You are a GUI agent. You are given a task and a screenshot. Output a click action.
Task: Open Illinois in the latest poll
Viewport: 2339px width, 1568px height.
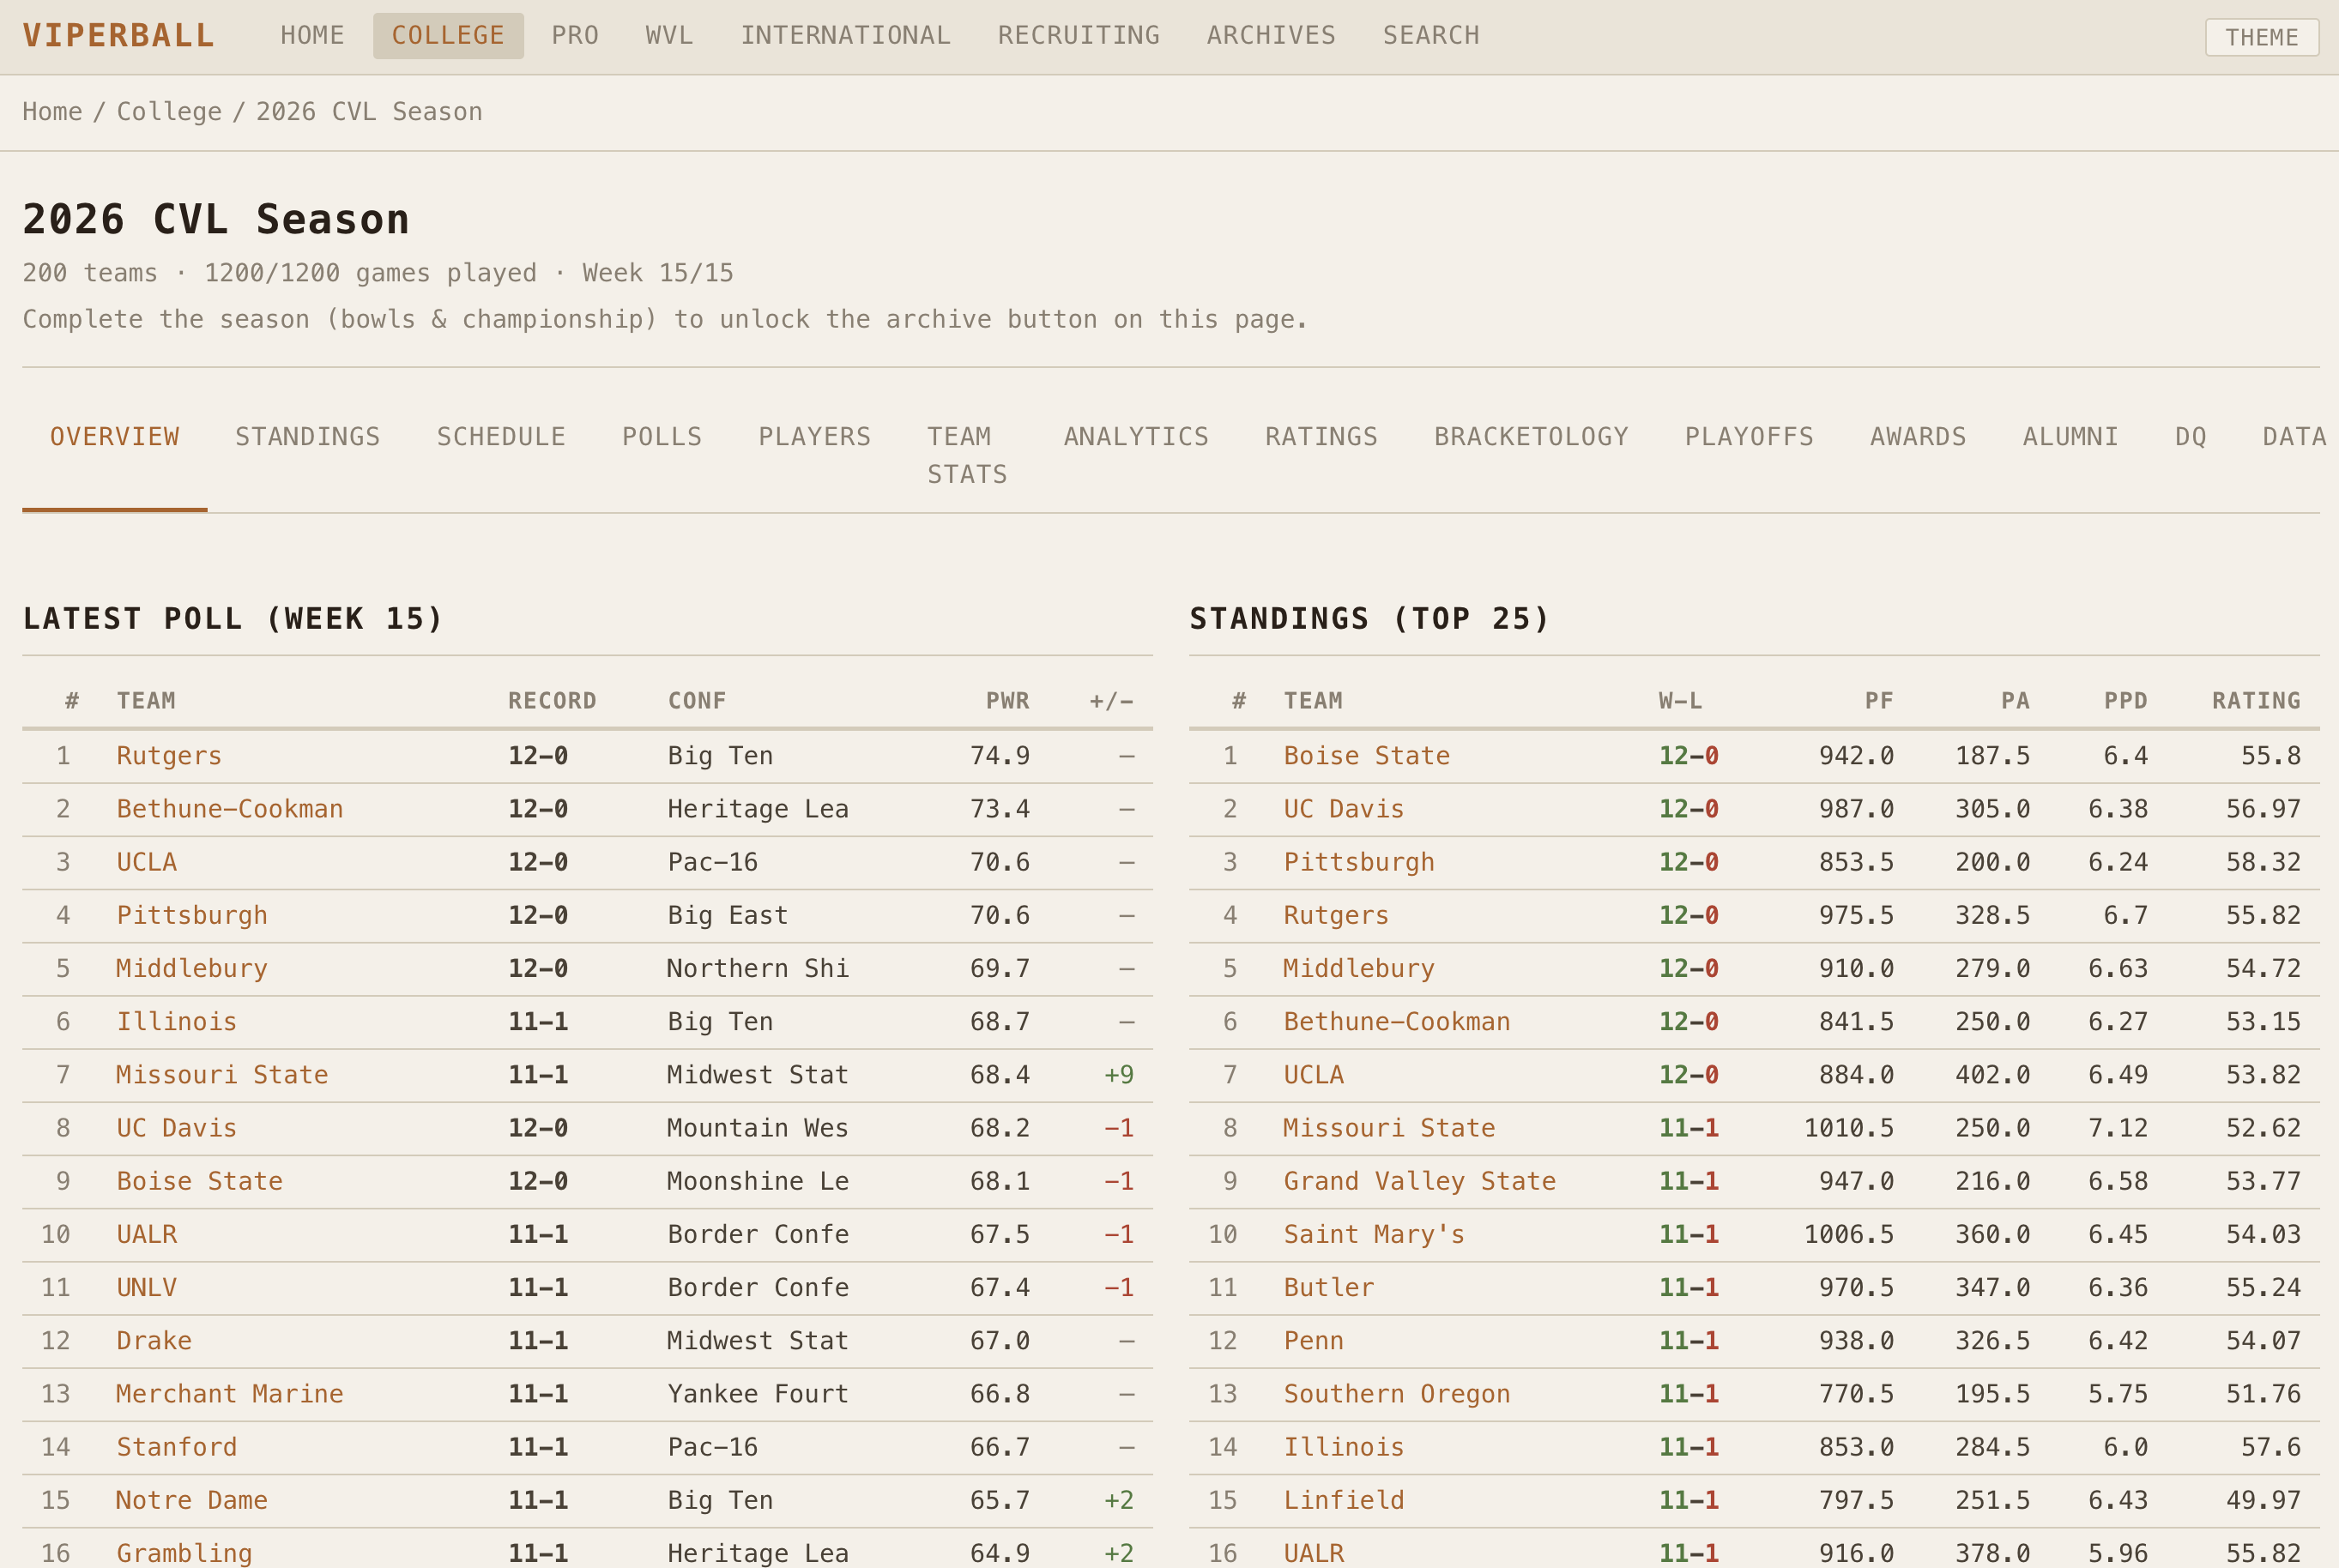click(177, 1021)
